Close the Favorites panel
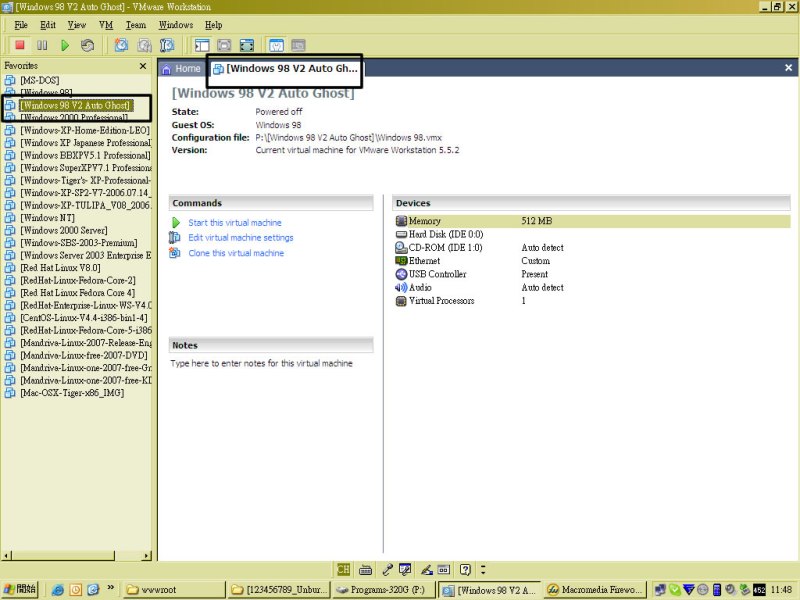Viewport: 800px width, 600px height. point(143,66)
